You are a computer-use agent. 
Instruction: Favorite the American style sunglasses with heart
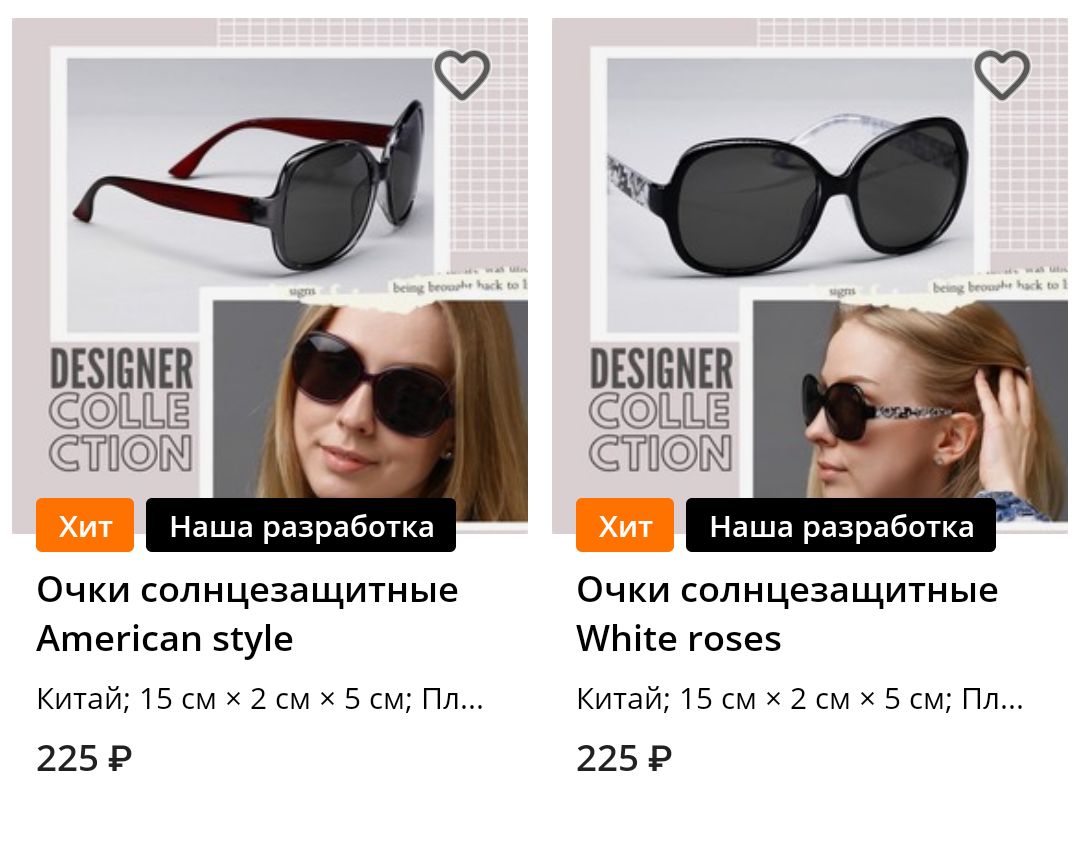click(x=461, y=74)
